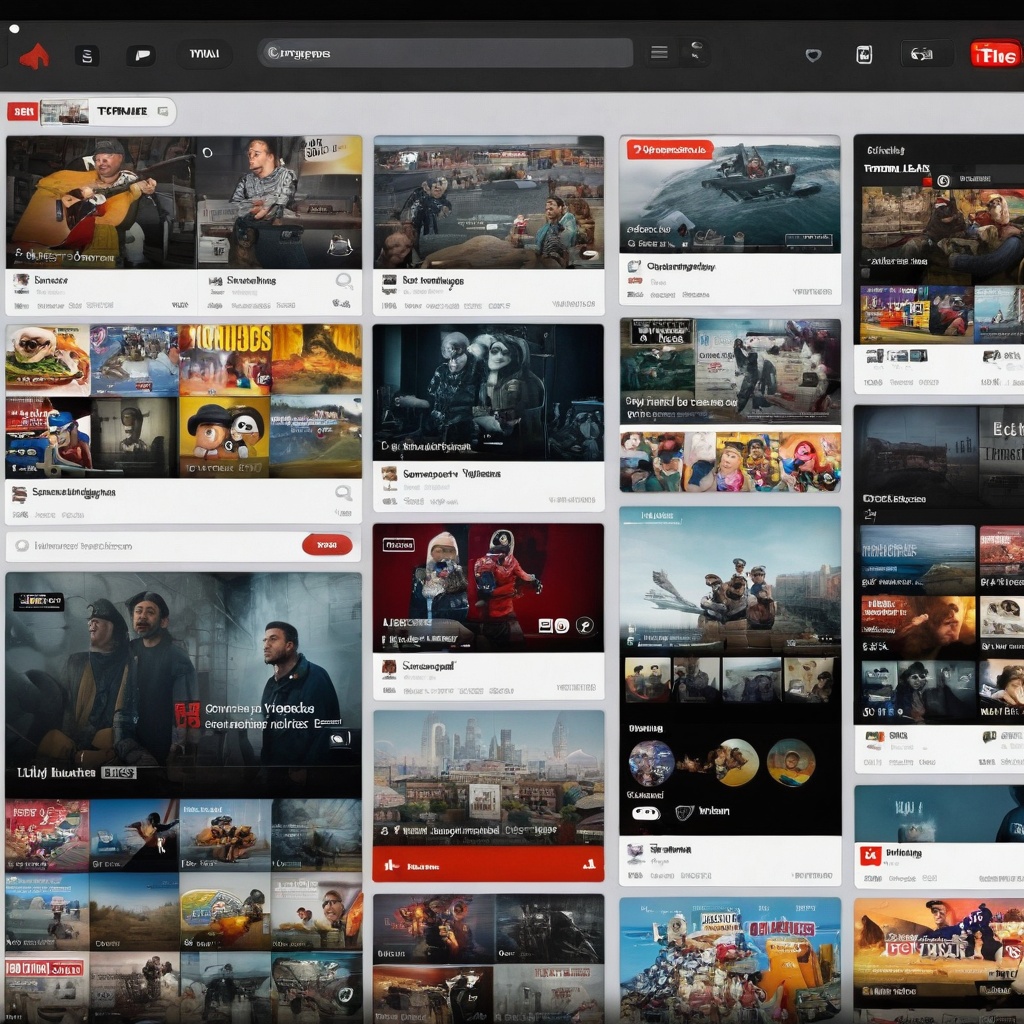Select the red tab below the home logo
Viewport: 1024px width, 1024px height.
click(x=22, y=112)
